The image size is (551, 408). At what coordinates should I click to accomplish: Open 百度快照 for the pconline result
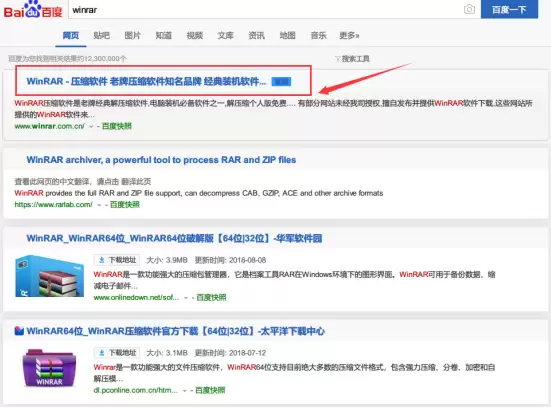point(210,390)
